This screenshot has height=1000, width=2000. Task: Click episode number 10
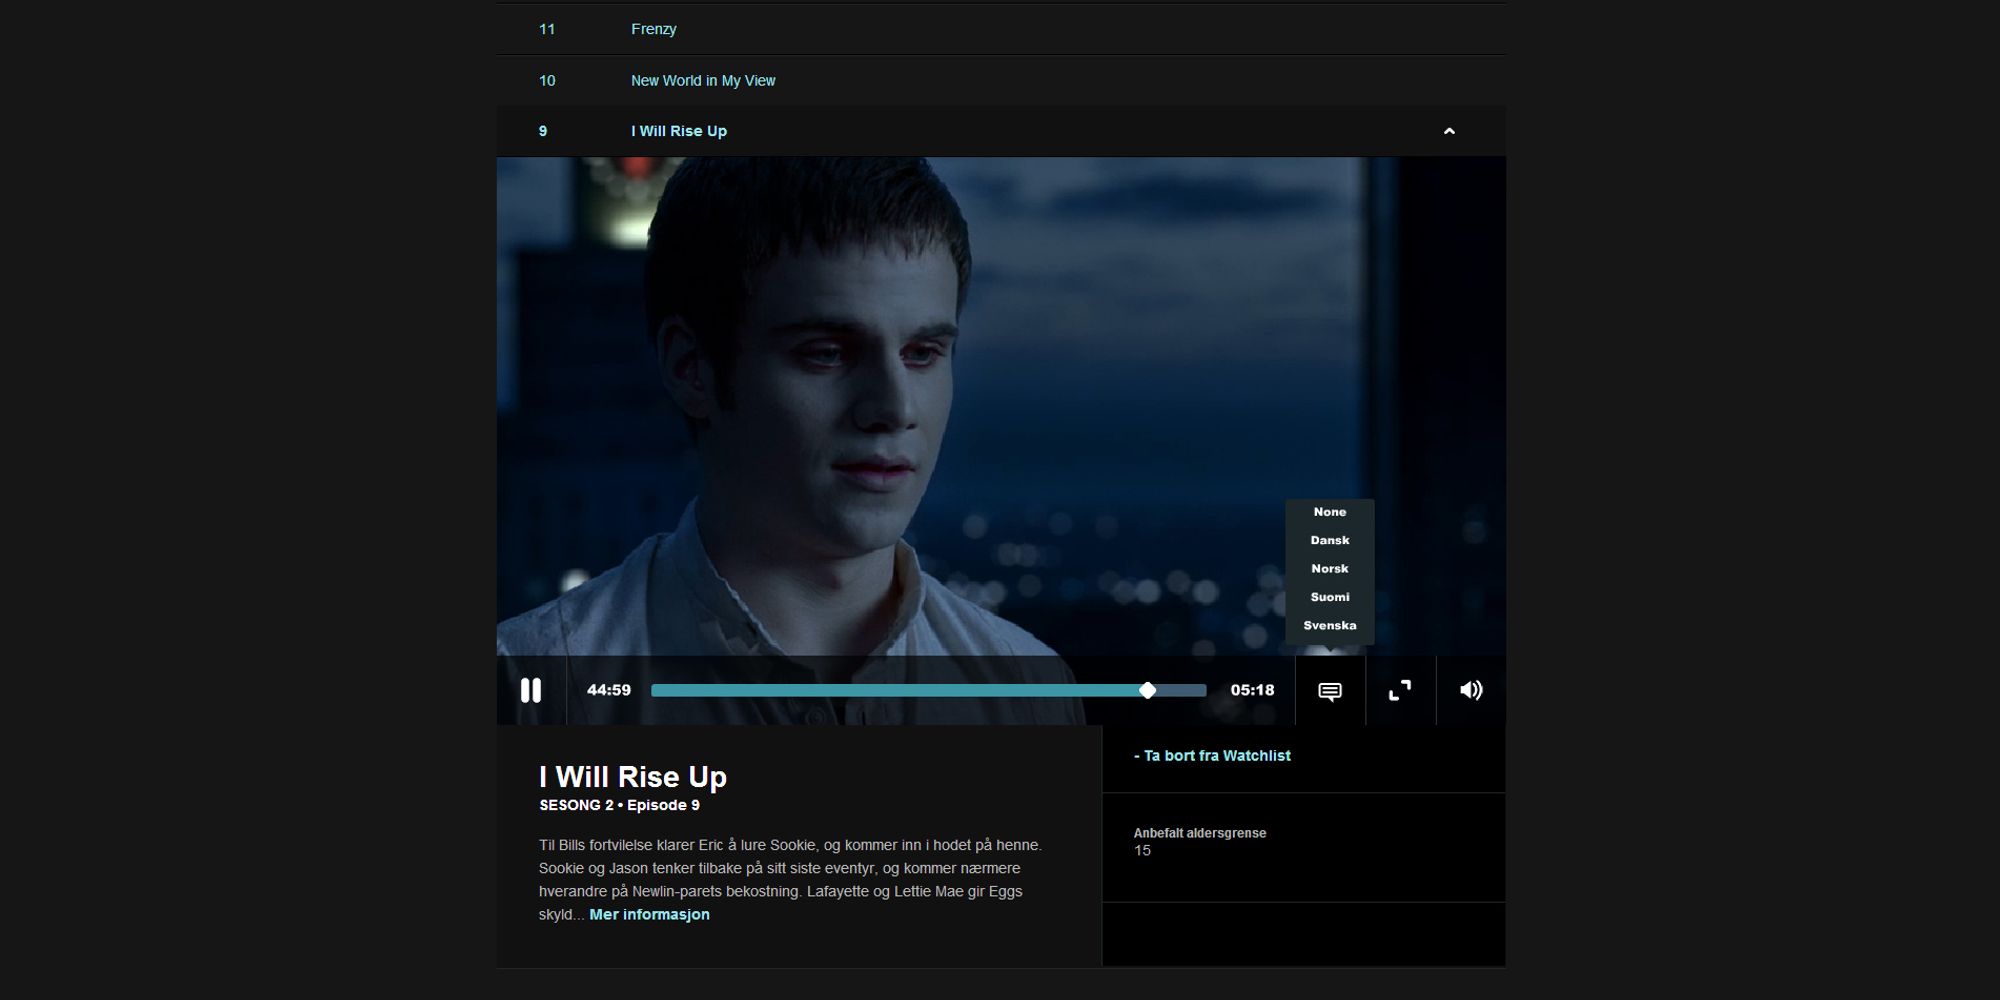click(x=547, y=80)
